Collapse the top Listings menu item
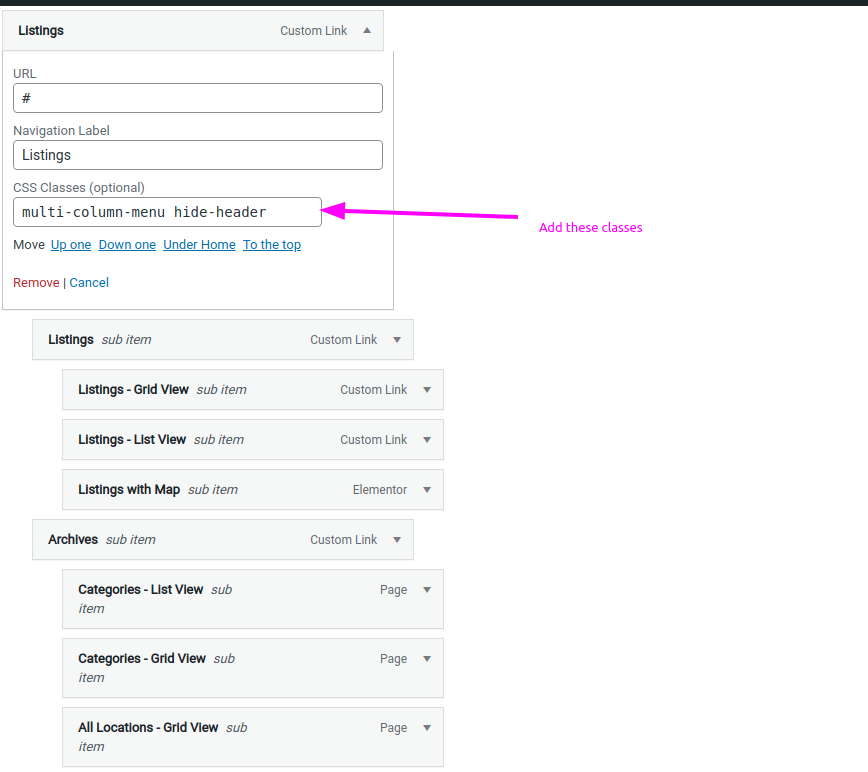The image size is (868, 772). click(x=367, y=31)
